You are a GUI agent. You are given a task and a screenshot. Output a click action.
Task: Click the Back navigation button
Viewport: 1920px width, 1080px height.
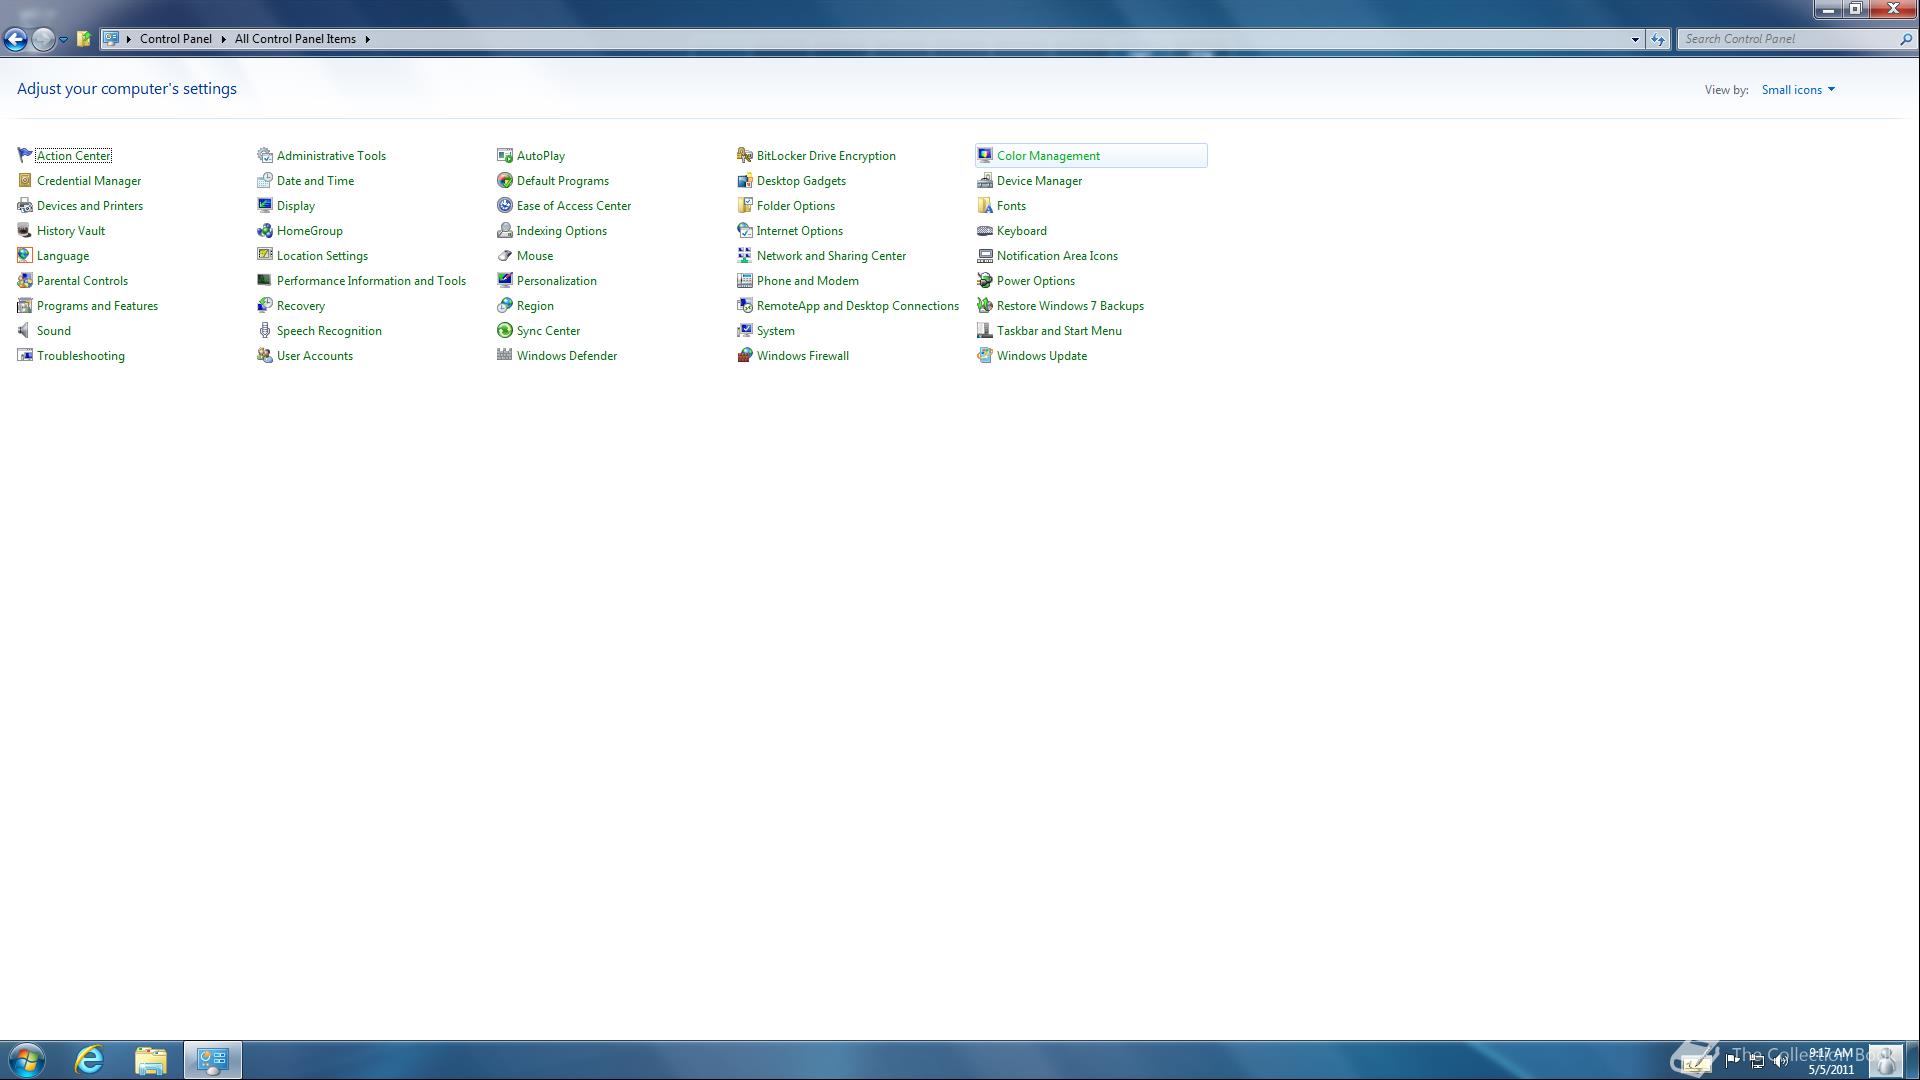tap(15, 39)
